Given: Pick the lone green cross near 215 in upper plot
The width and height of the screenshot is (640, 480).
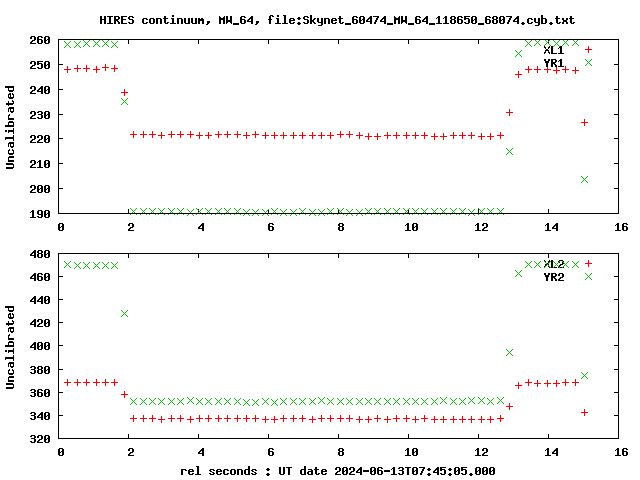Looking at the screenshot, I should (x=509, y=151).
